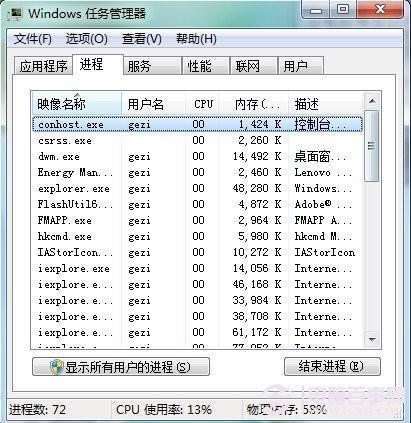Image resolution: width=411 pixels, height=423 pixels.
Task: Open the 查看(V) menu
Action: [x=141, y=39]
